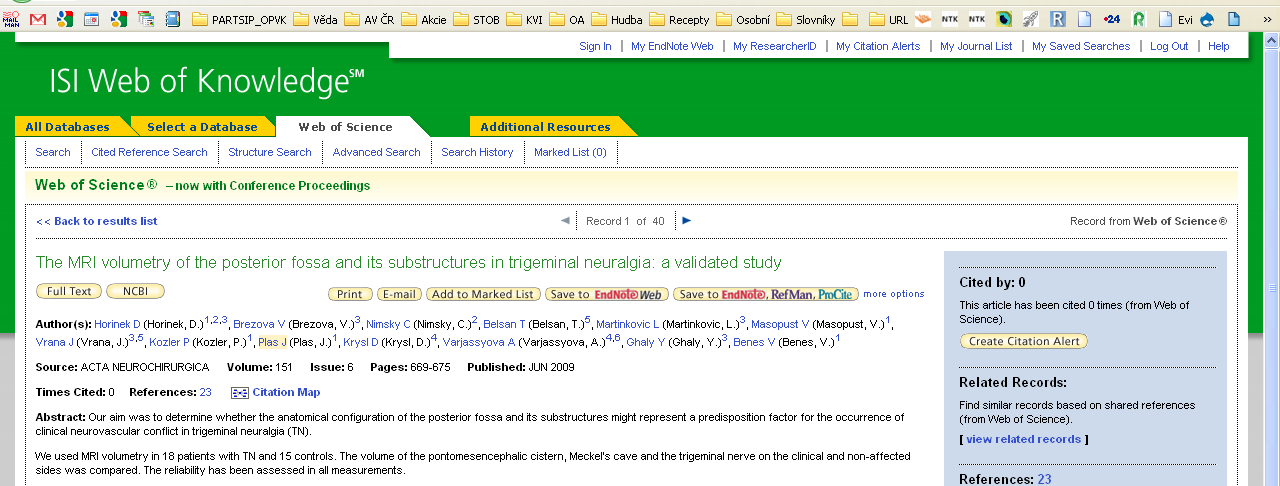
Task: Click Save to EndNote Web button
Action: (x=607, y=294)
